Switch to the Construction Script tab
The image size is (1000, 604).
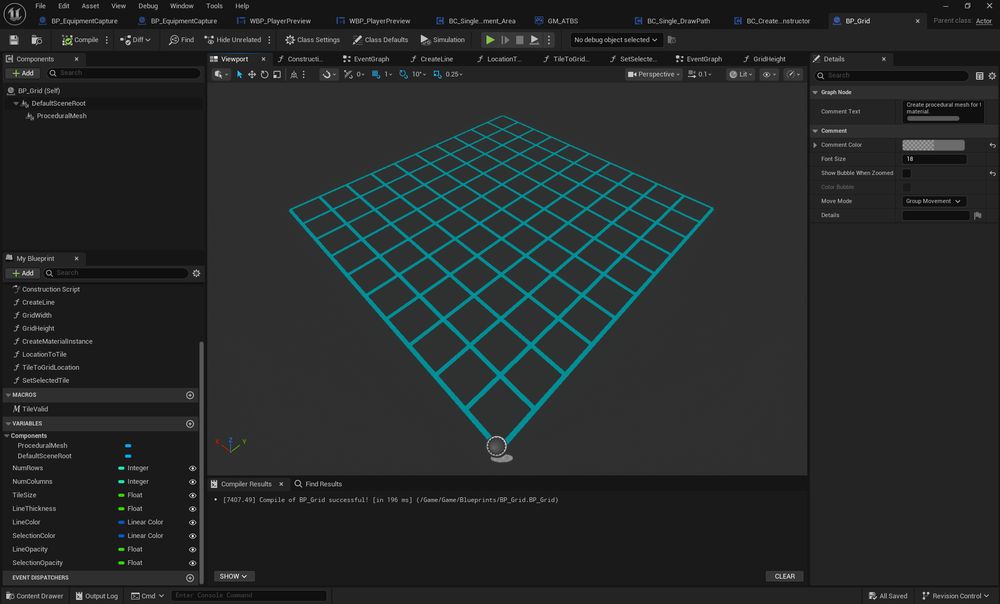(x=301, y=59)
